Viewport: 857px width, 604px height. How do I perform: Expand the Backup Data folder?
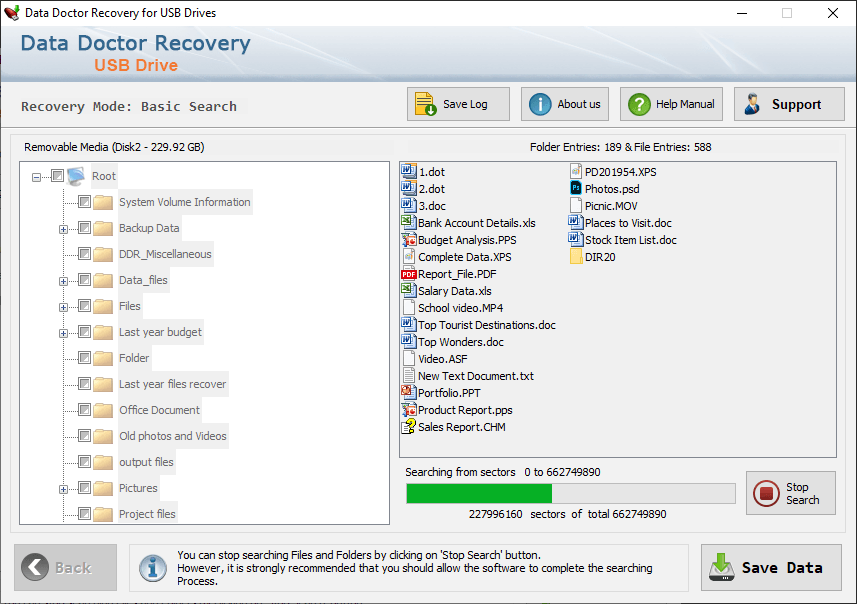pyautogui.click(x=63, y=229)
